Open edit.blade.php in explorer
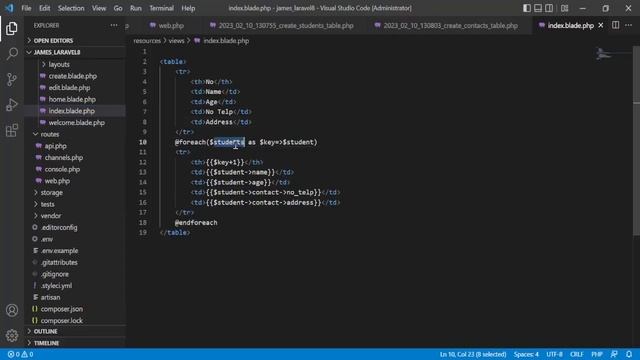 pyautogui.click(x=69, y=88)
